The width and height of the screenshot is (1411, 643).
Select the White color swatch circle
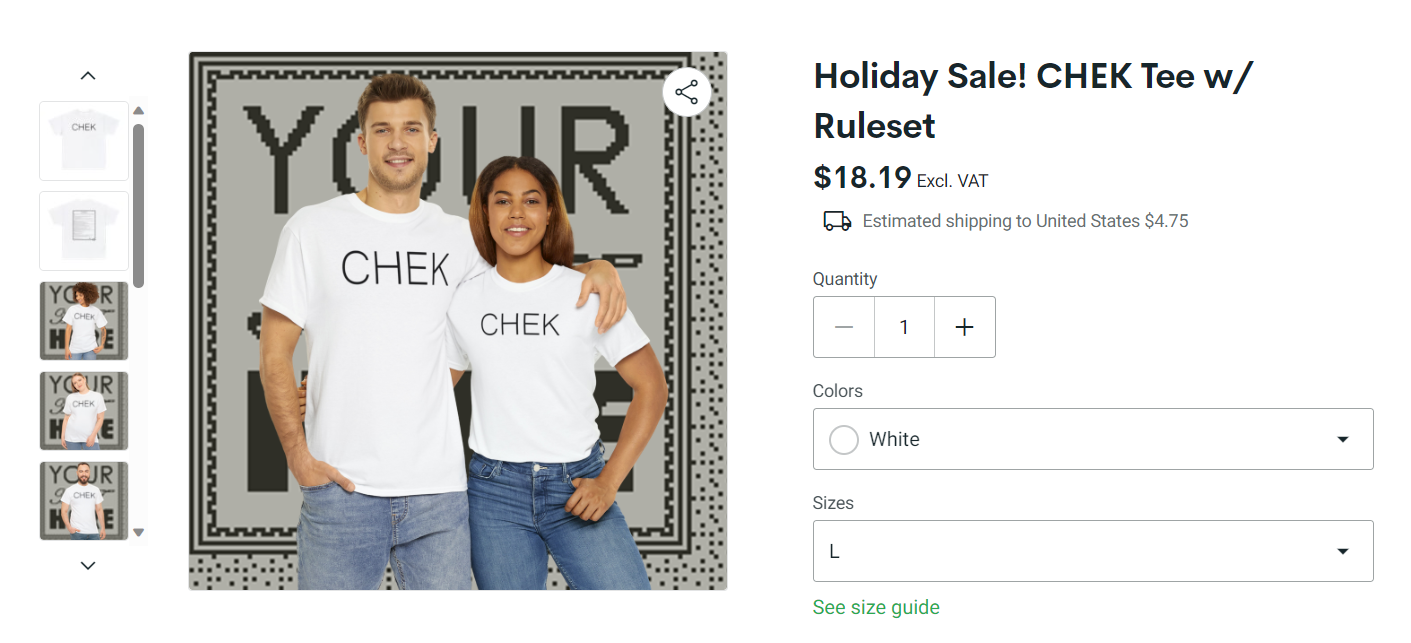tap(844, 439)
